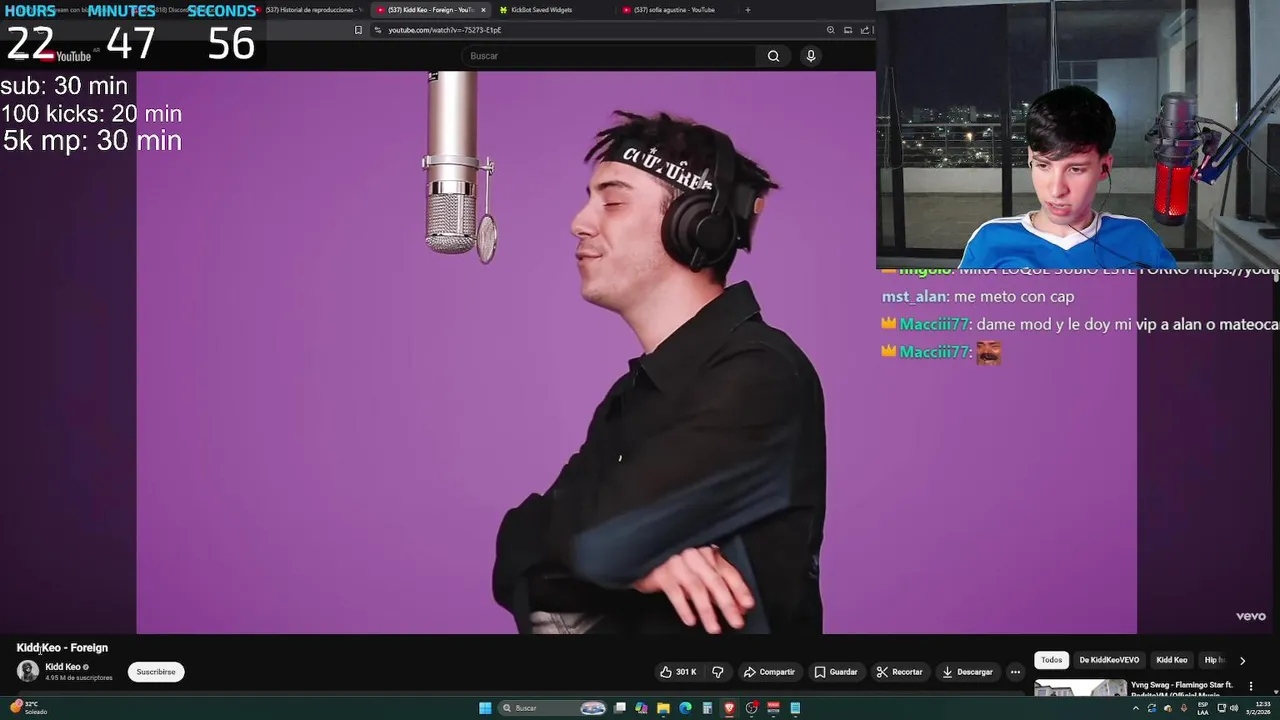Switch to KickBot Saved Widgets tab

541,10
